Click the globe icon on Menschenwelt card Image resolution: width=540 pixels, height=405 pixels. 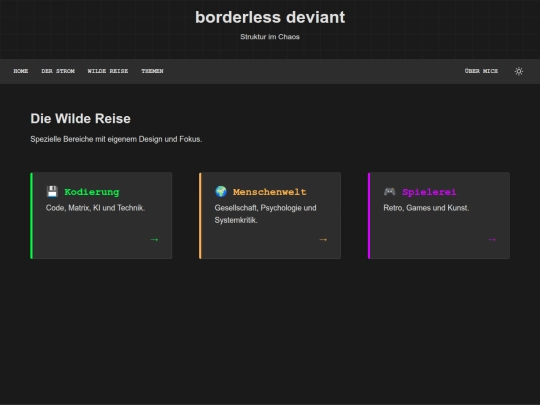[x=221, y=191]
